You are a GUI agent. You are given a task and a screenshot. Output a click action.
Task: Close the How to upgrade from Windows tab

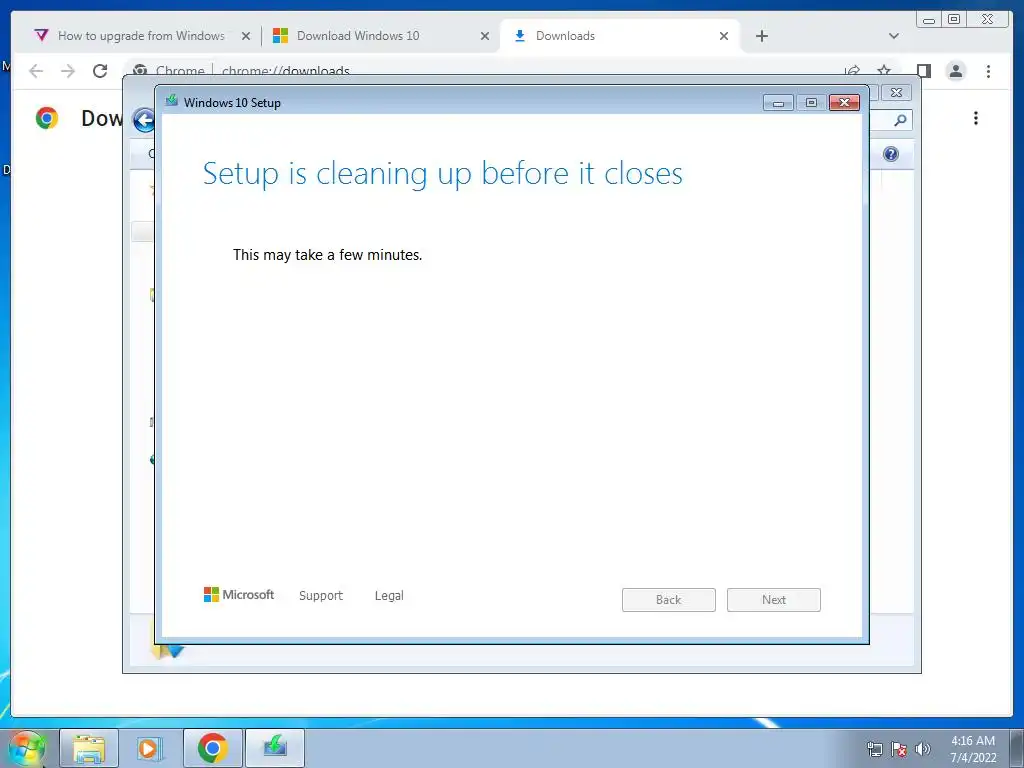246,36
